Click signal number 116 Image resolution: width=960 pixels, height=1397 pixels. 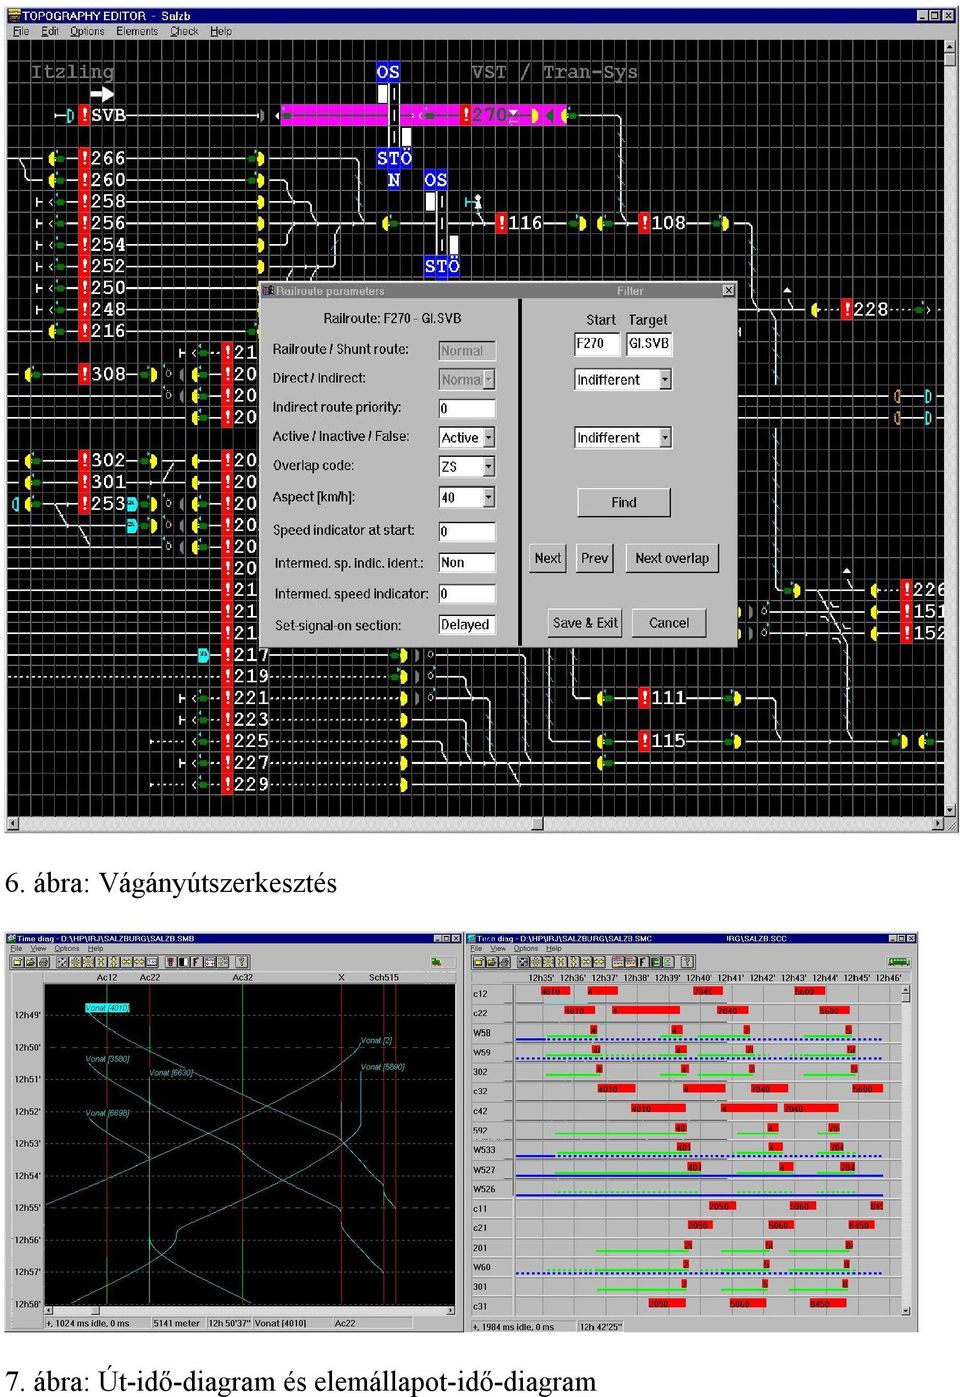(x=525, y=223)
